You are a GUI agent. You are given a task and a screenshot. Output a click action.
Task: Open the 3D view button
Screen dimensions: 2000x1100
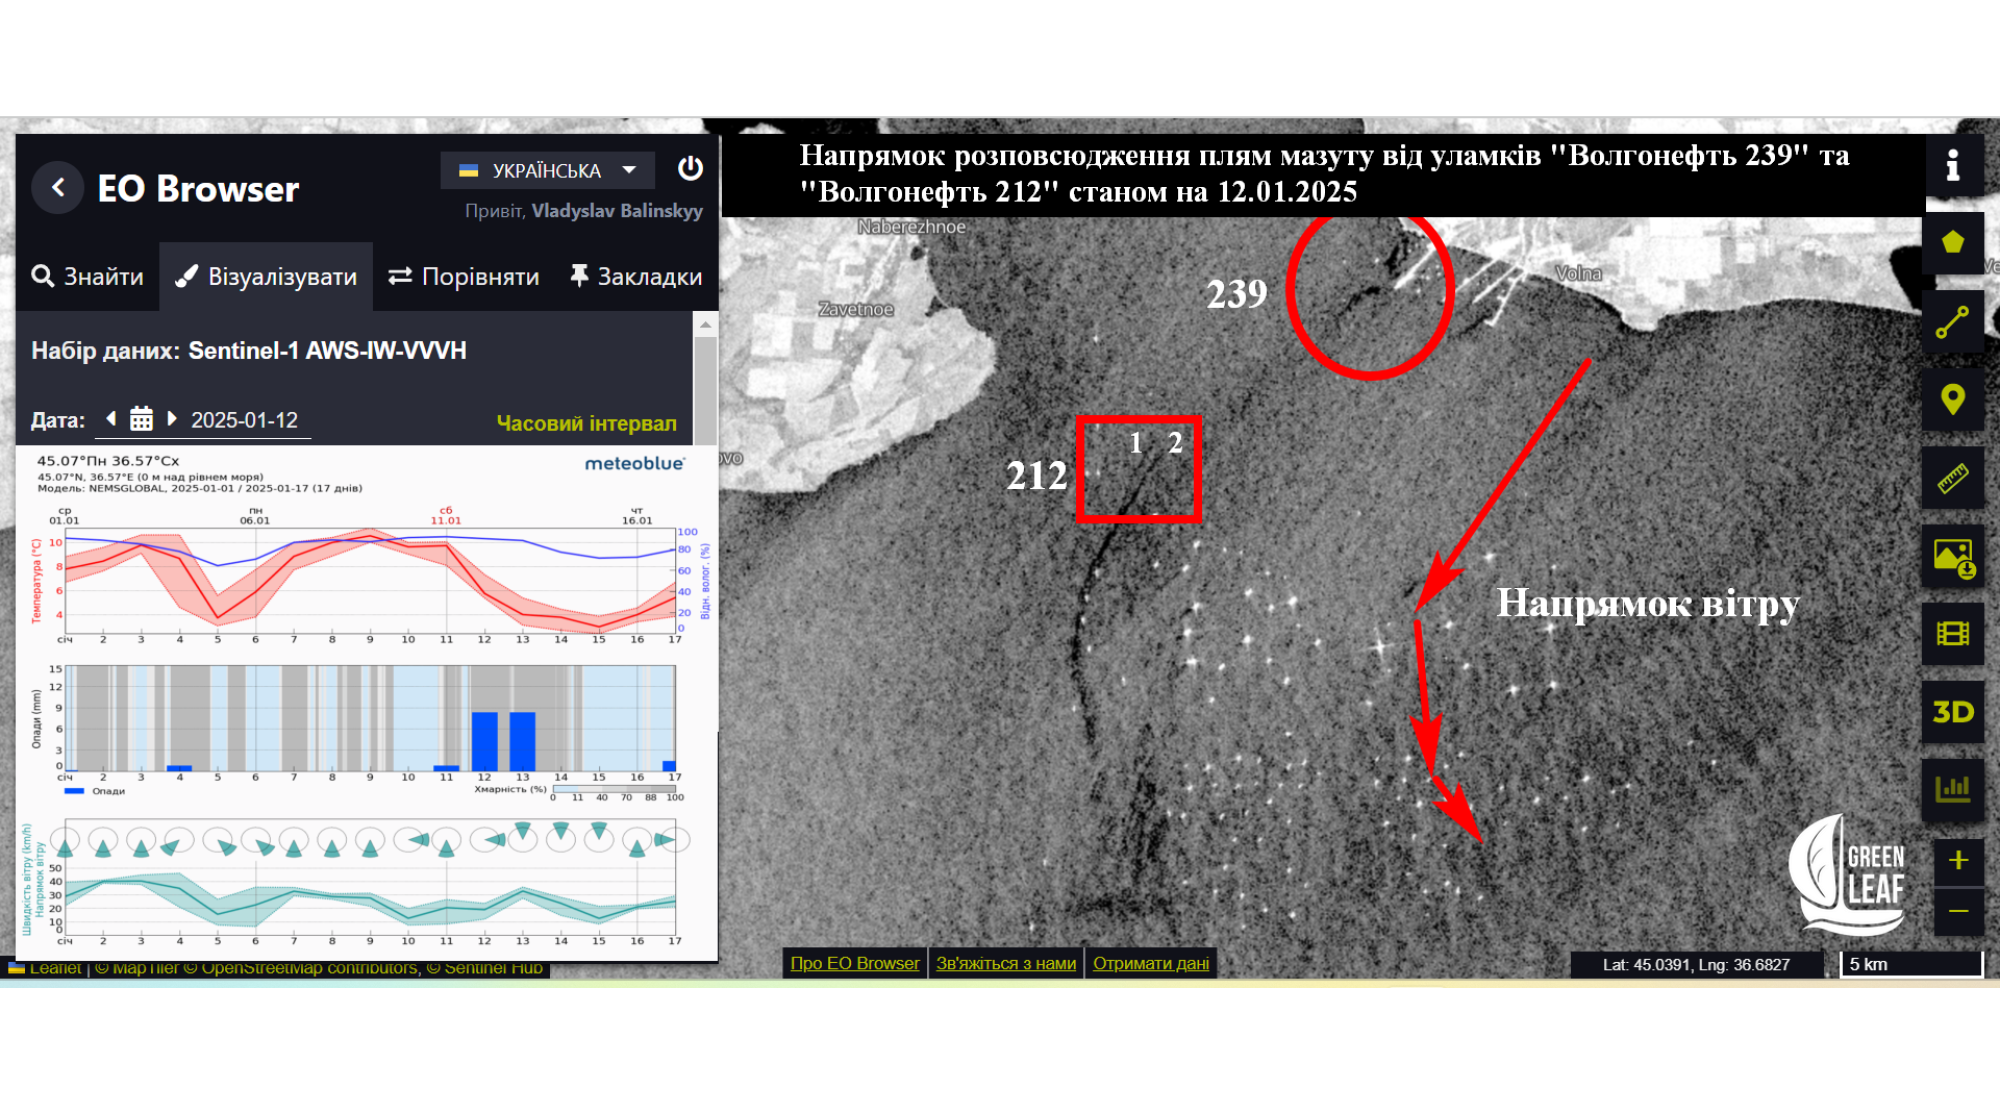(1953, 712)
